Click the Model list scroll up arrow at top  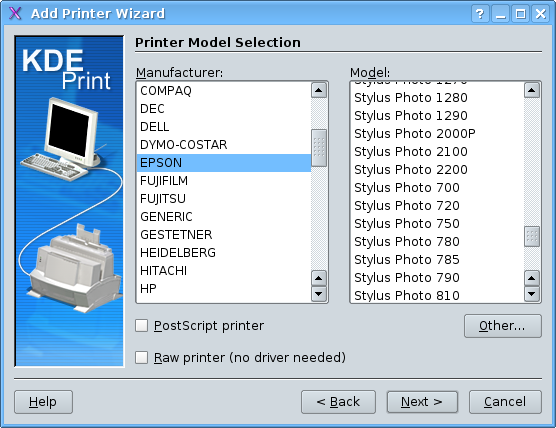click(x=532, y=90)
